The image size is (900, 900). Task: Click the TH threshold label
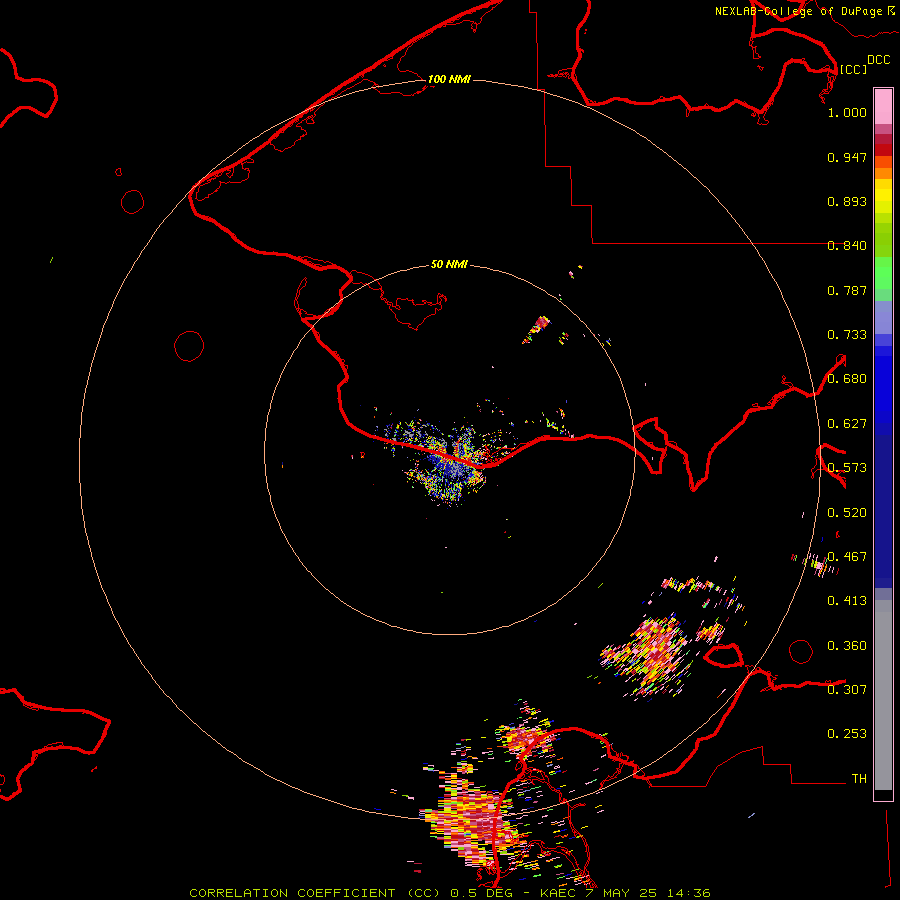coord(859,779)
